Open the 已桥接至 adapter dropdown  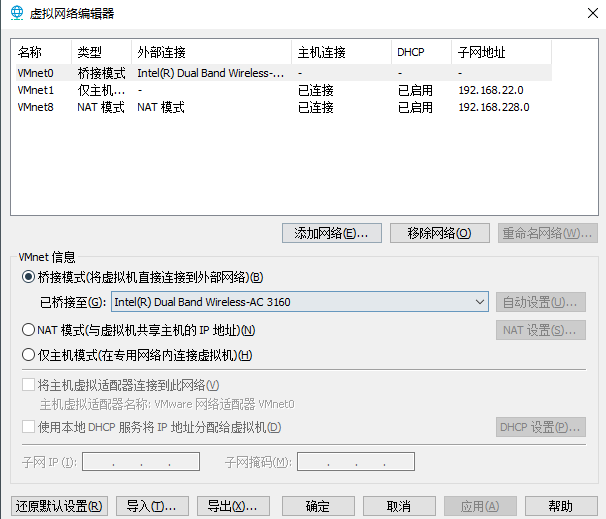pyautogui.click(x=300, y=302)
